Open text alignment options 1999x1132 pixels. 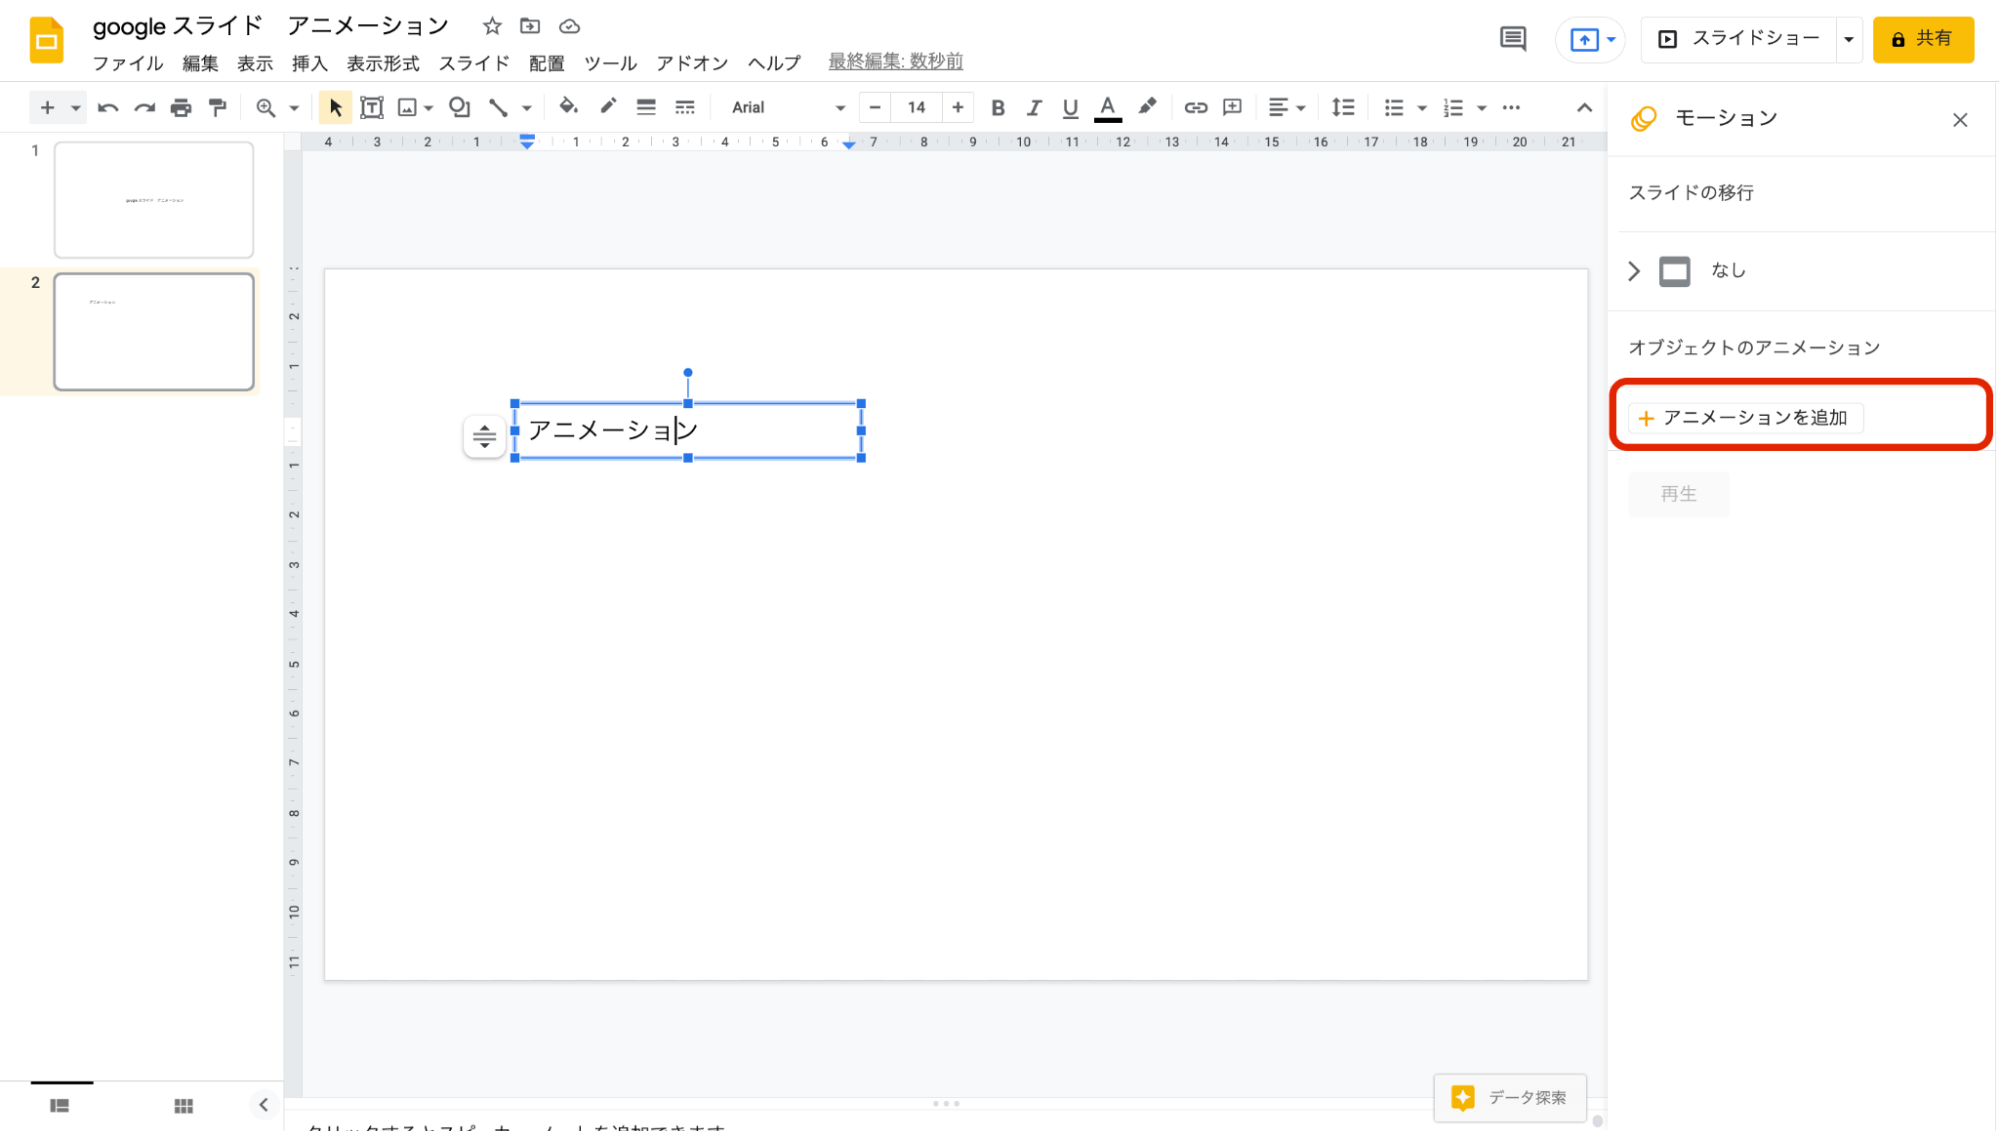(1286, 108)
